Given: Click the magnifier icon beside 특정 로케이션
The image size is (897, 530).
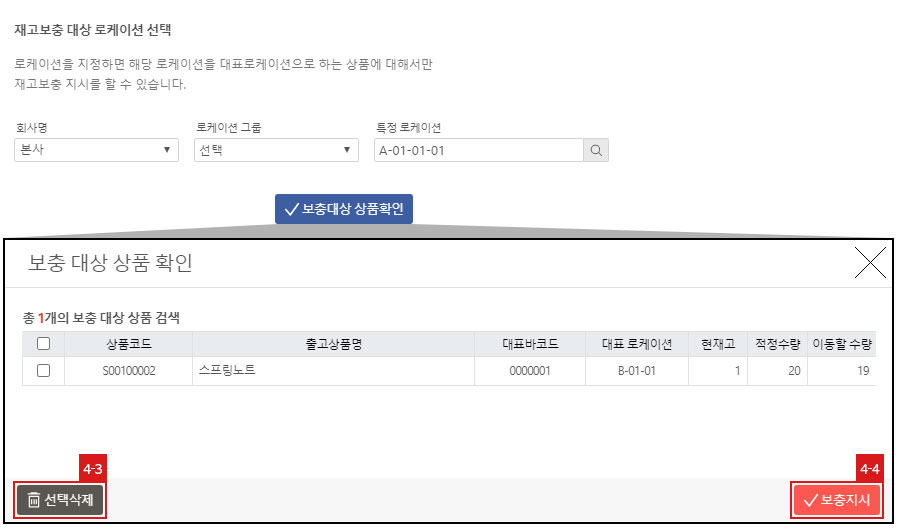Looking at the screenshot, I should coord(595,150).
